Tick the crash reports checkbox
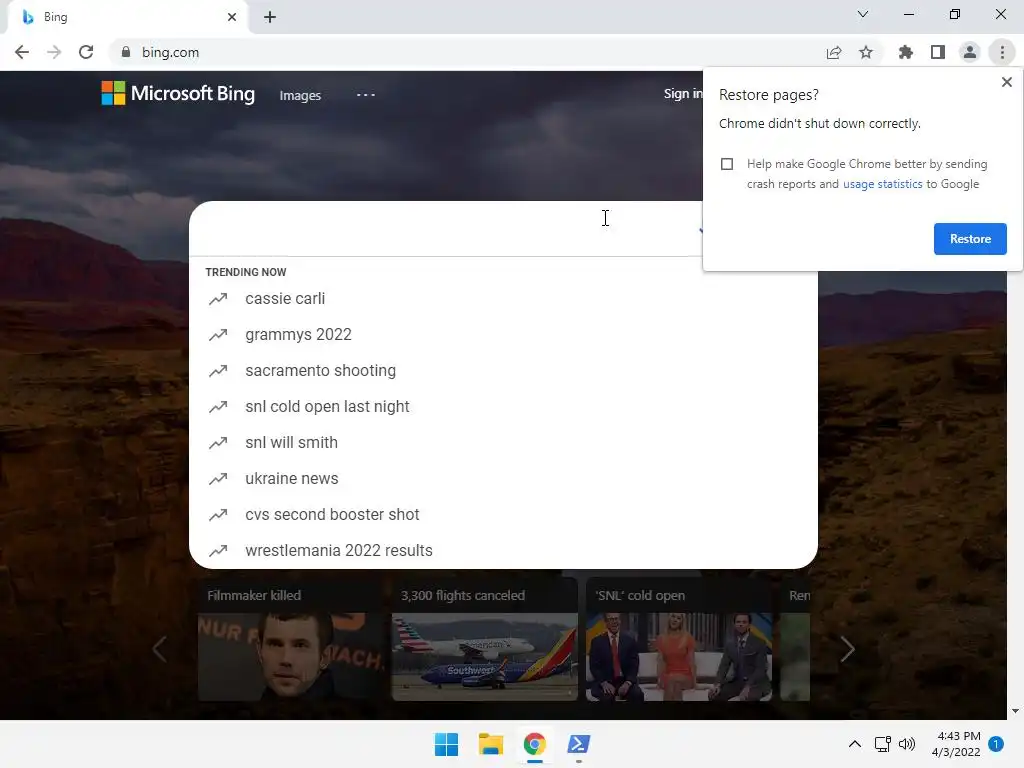This screenshot has width=1024, height=768. click(x=727, y=164)
